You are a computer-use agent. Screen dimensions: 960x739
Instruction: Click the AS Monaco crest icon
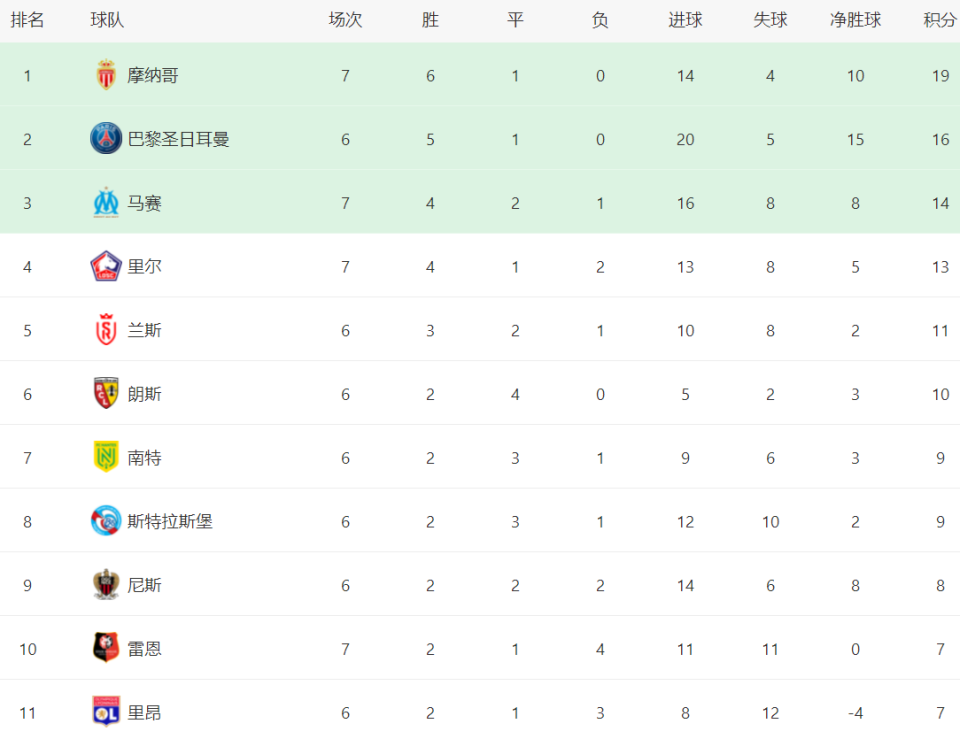point(106,75)
